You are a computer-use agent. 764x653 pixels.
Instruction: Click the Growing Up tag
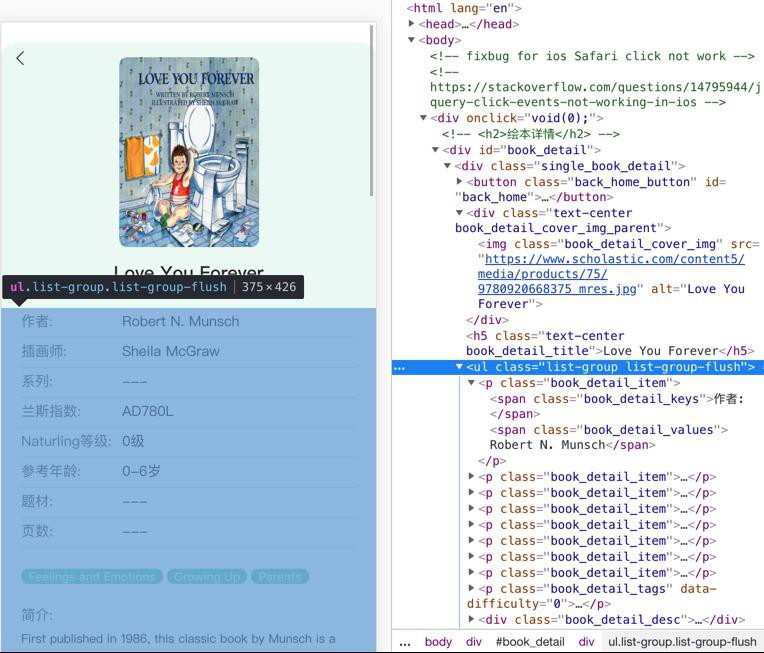[x=207, y=576]
